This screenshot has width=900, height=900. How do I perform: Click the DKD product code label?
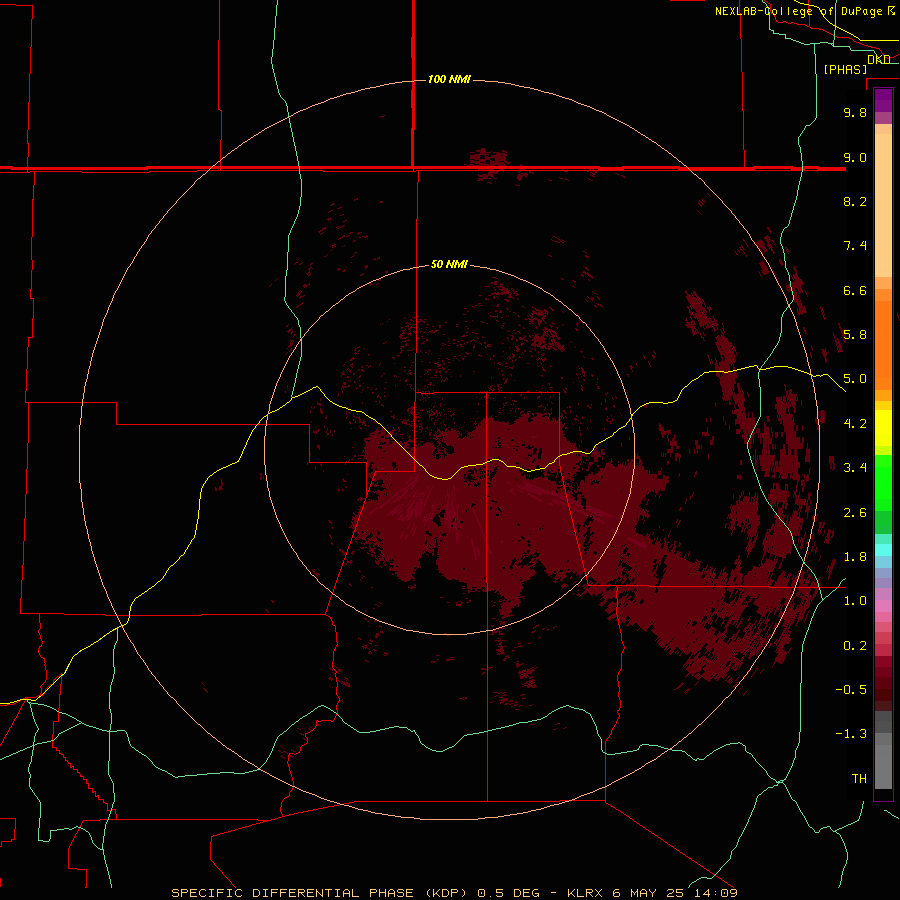(879, 60)
